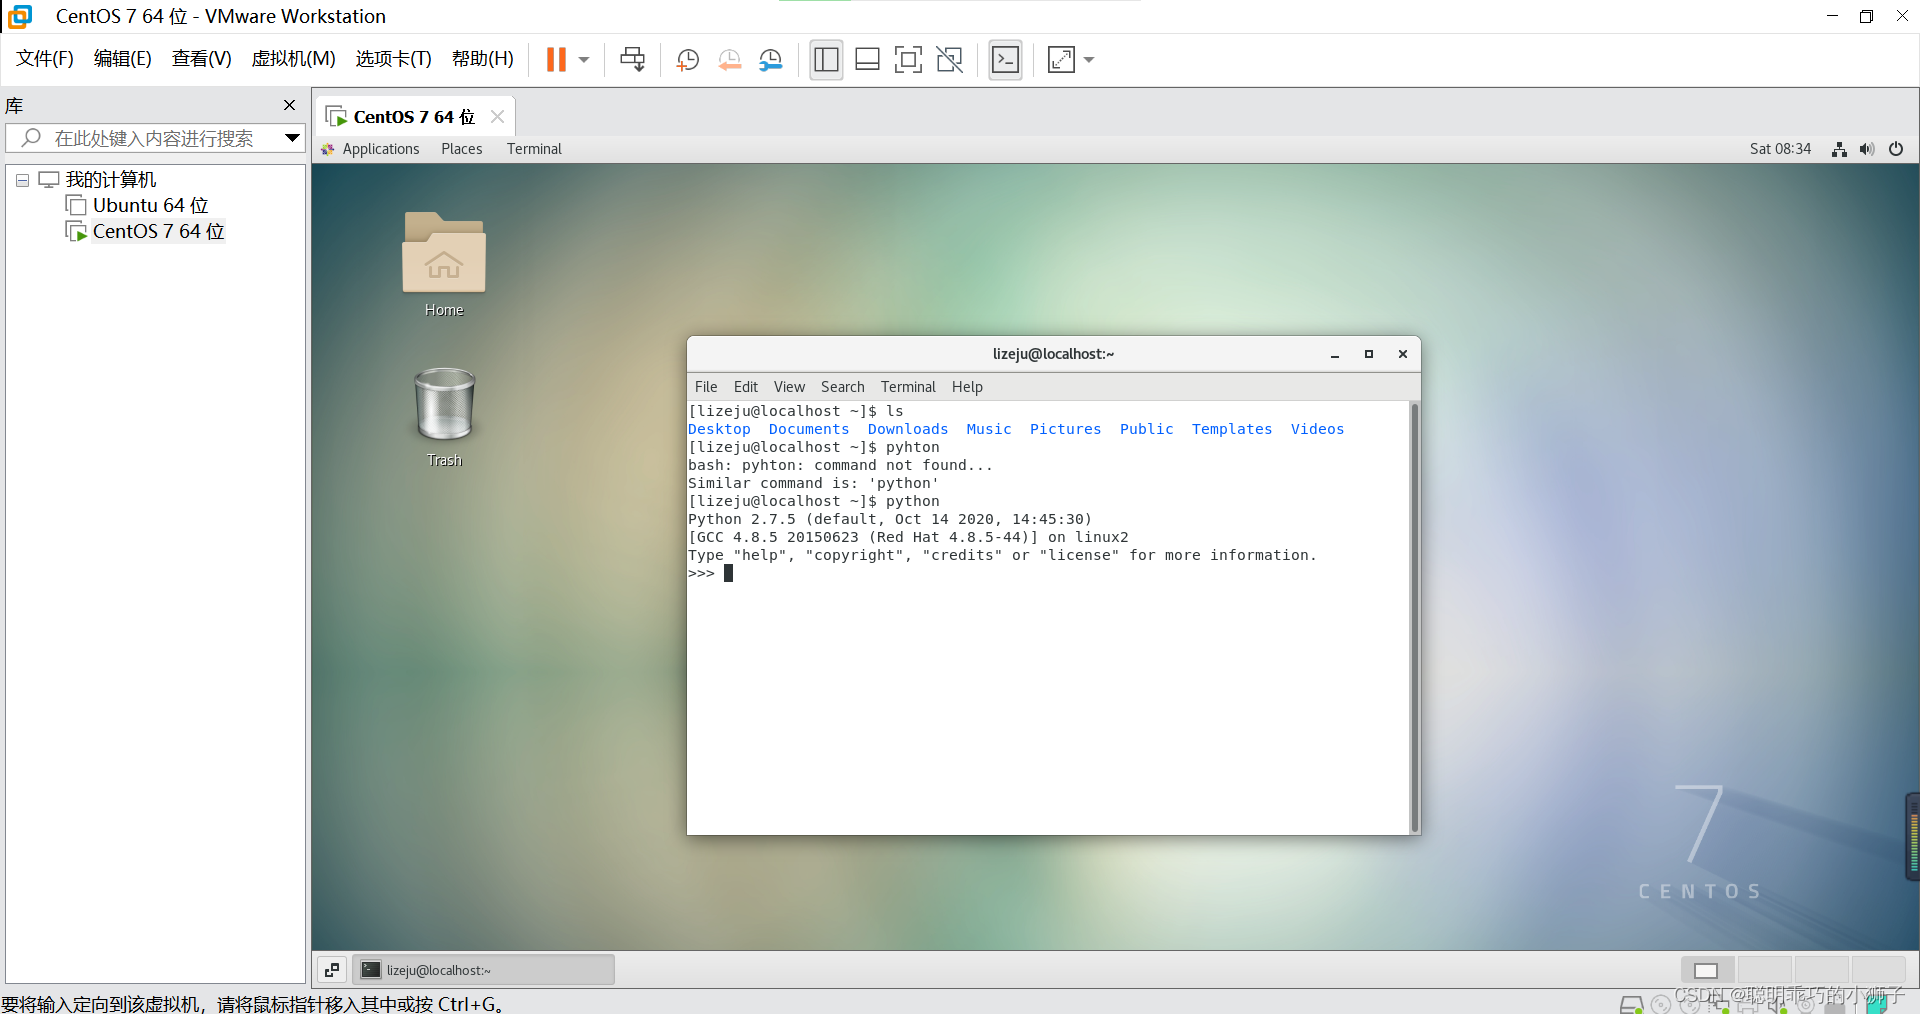Toggle Unity mode icon
This screenshot has width=1920, height=1014.
[949, 60]
